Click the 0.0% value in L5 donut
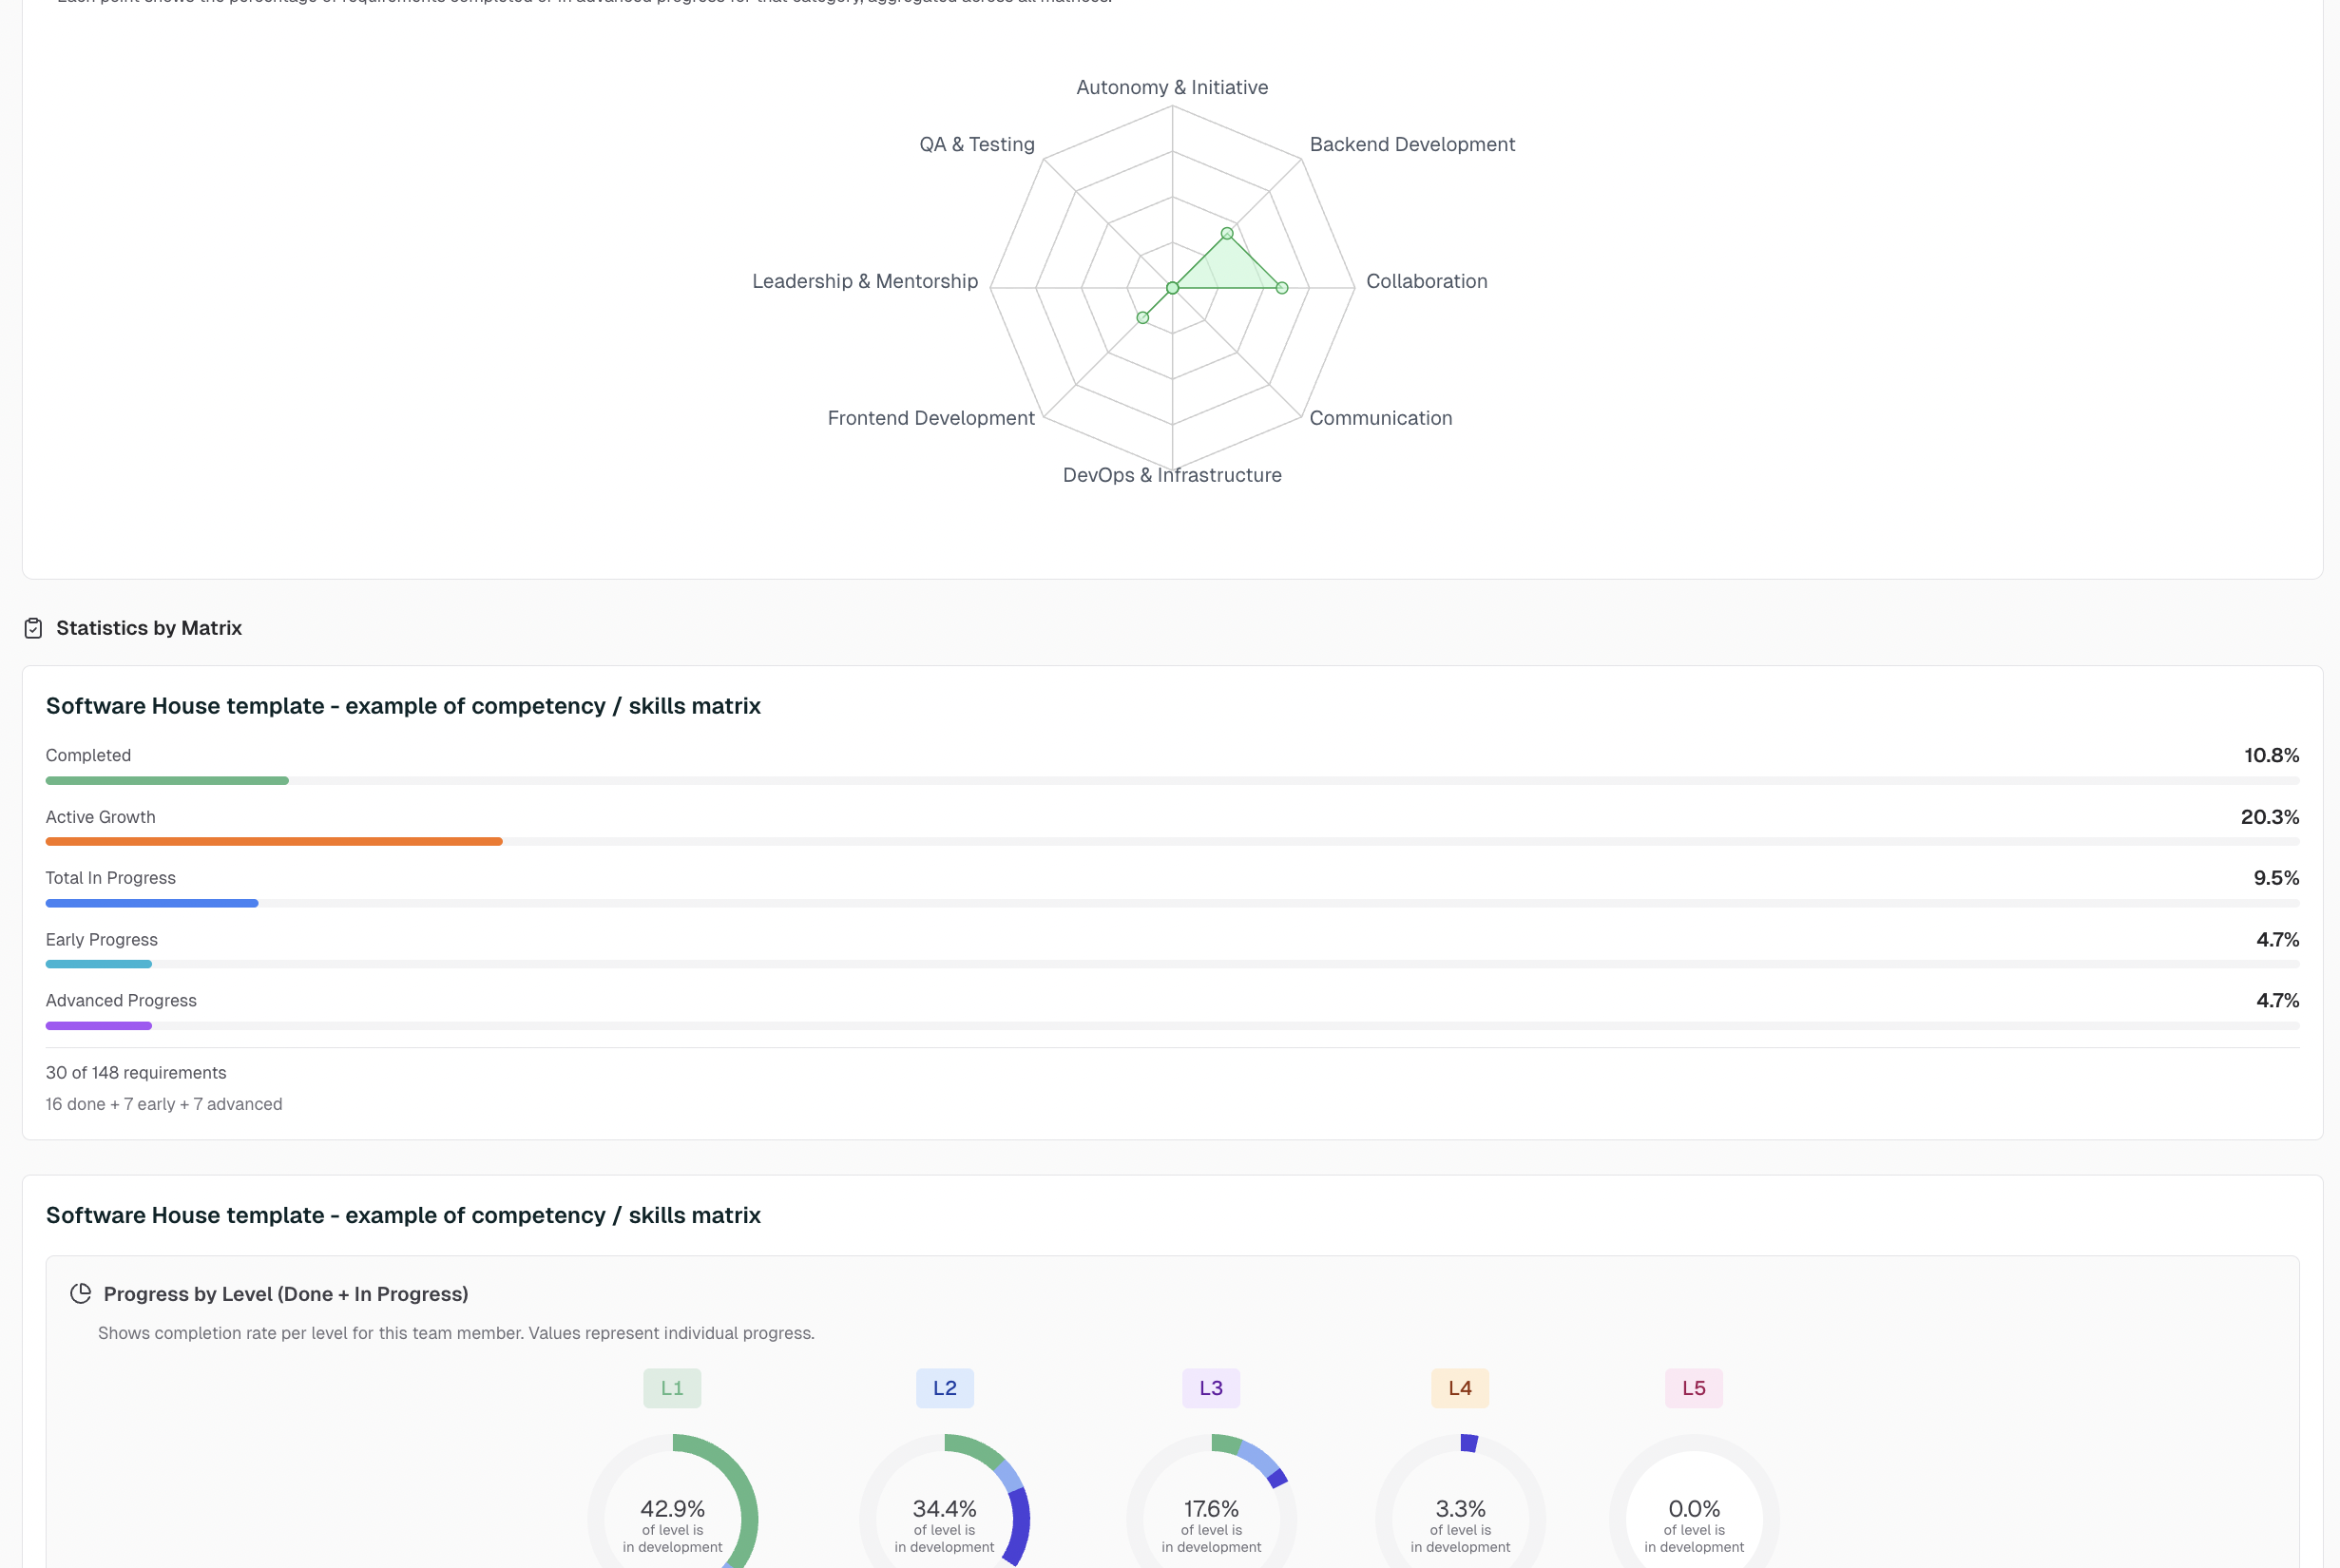Image resolution: width=2340 pixels, height=1568 pixels. [x=1695, y=1509]
